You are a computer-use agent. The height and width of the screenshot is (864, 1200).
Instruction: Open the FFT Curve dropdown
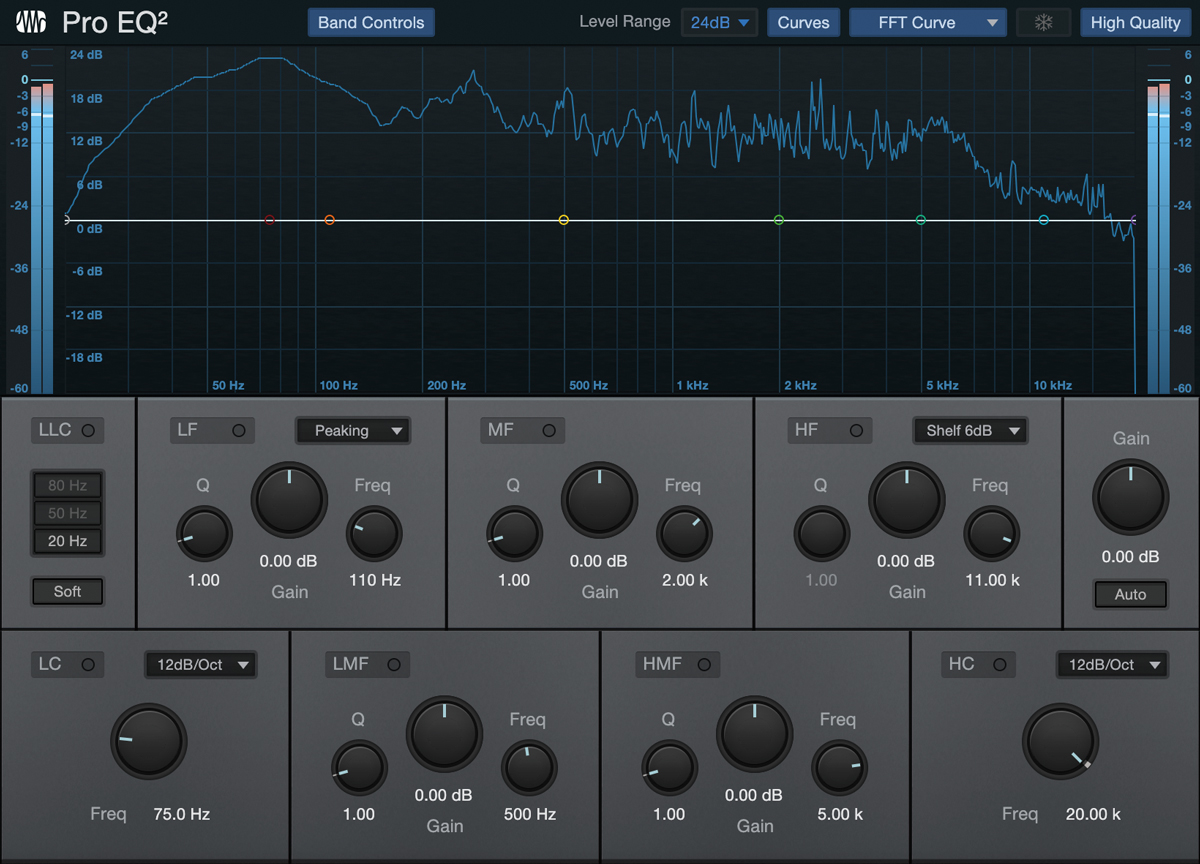pos(927,21)
